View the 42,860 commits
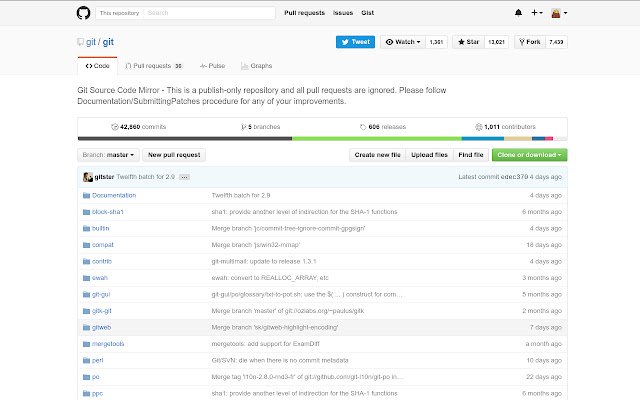This screenshot has width=640, height=400. pos(138,127)
